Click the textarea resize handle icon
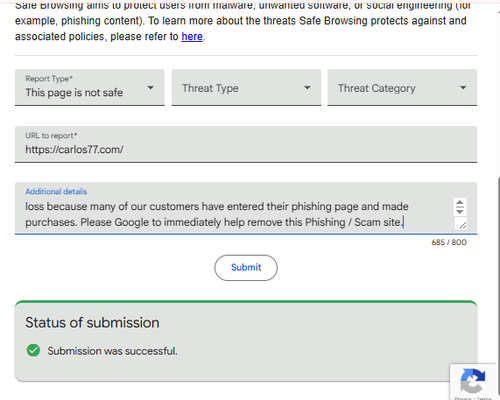500x400 pixels. coord(462,225)
